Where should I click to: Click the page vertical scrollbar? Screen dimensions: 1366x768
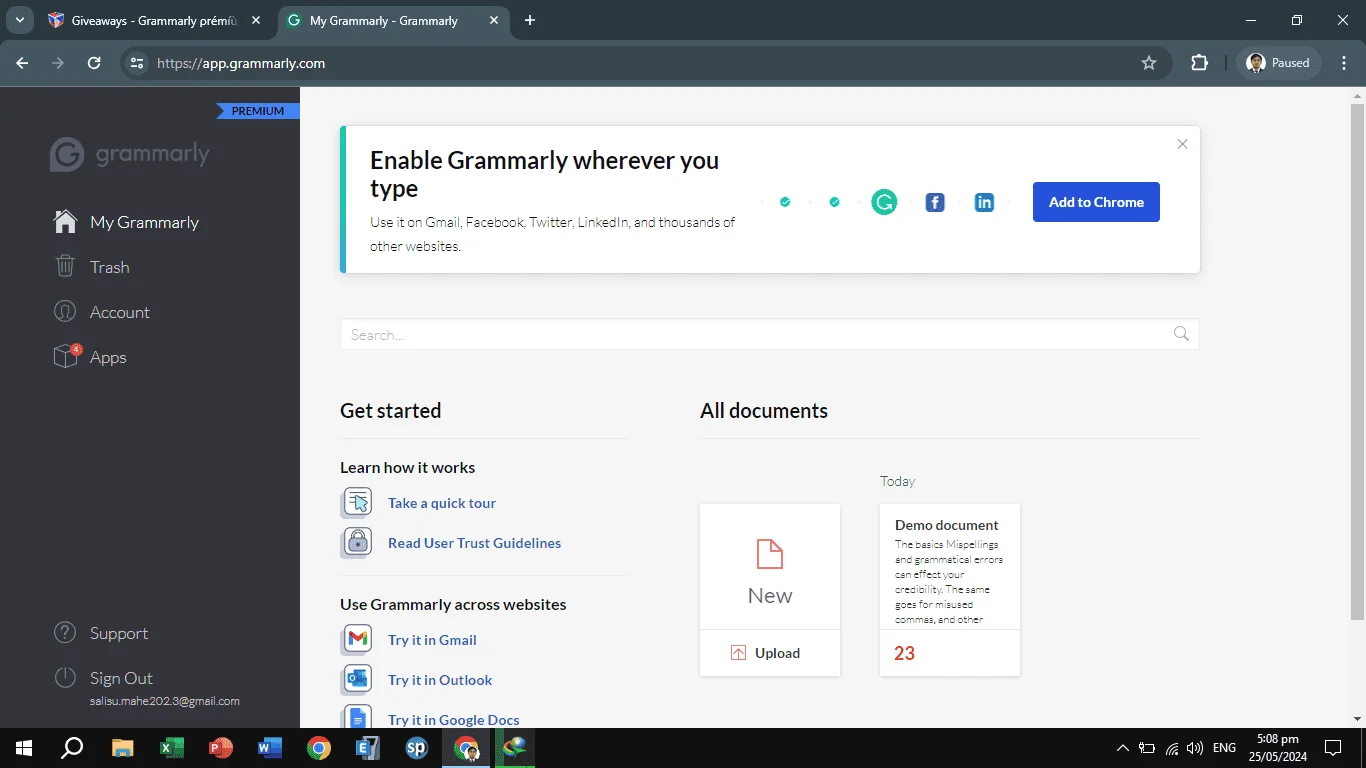pyautogui.click(x=1357, y=360)
